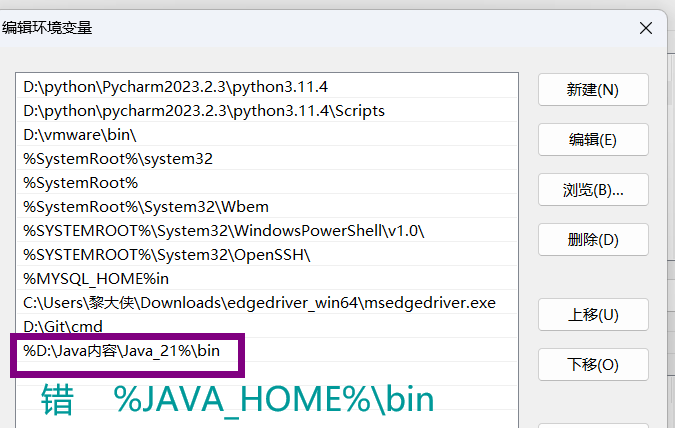
Task: Select the %SystemRoot%\System32\Wbem entry
Action: pos(266,207)
